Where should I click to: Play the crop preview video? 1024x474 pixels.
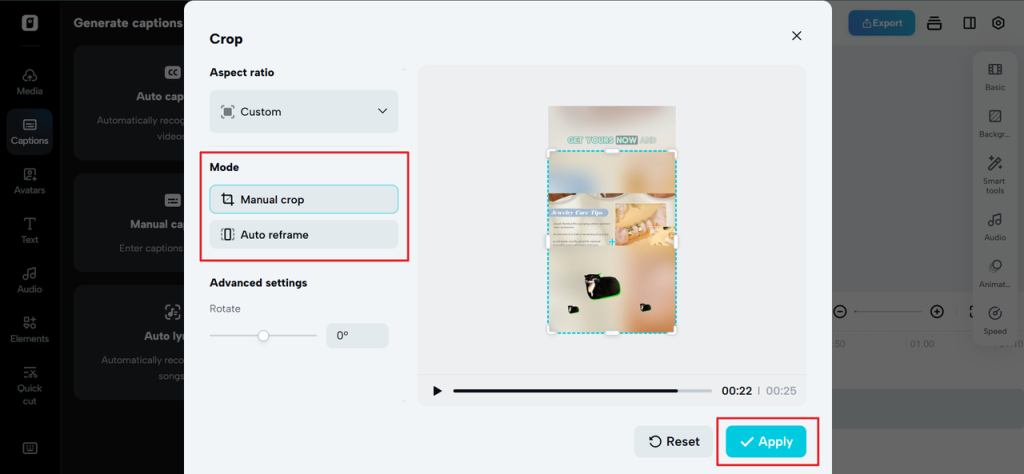pyautogui.click(x=437, y=391)
